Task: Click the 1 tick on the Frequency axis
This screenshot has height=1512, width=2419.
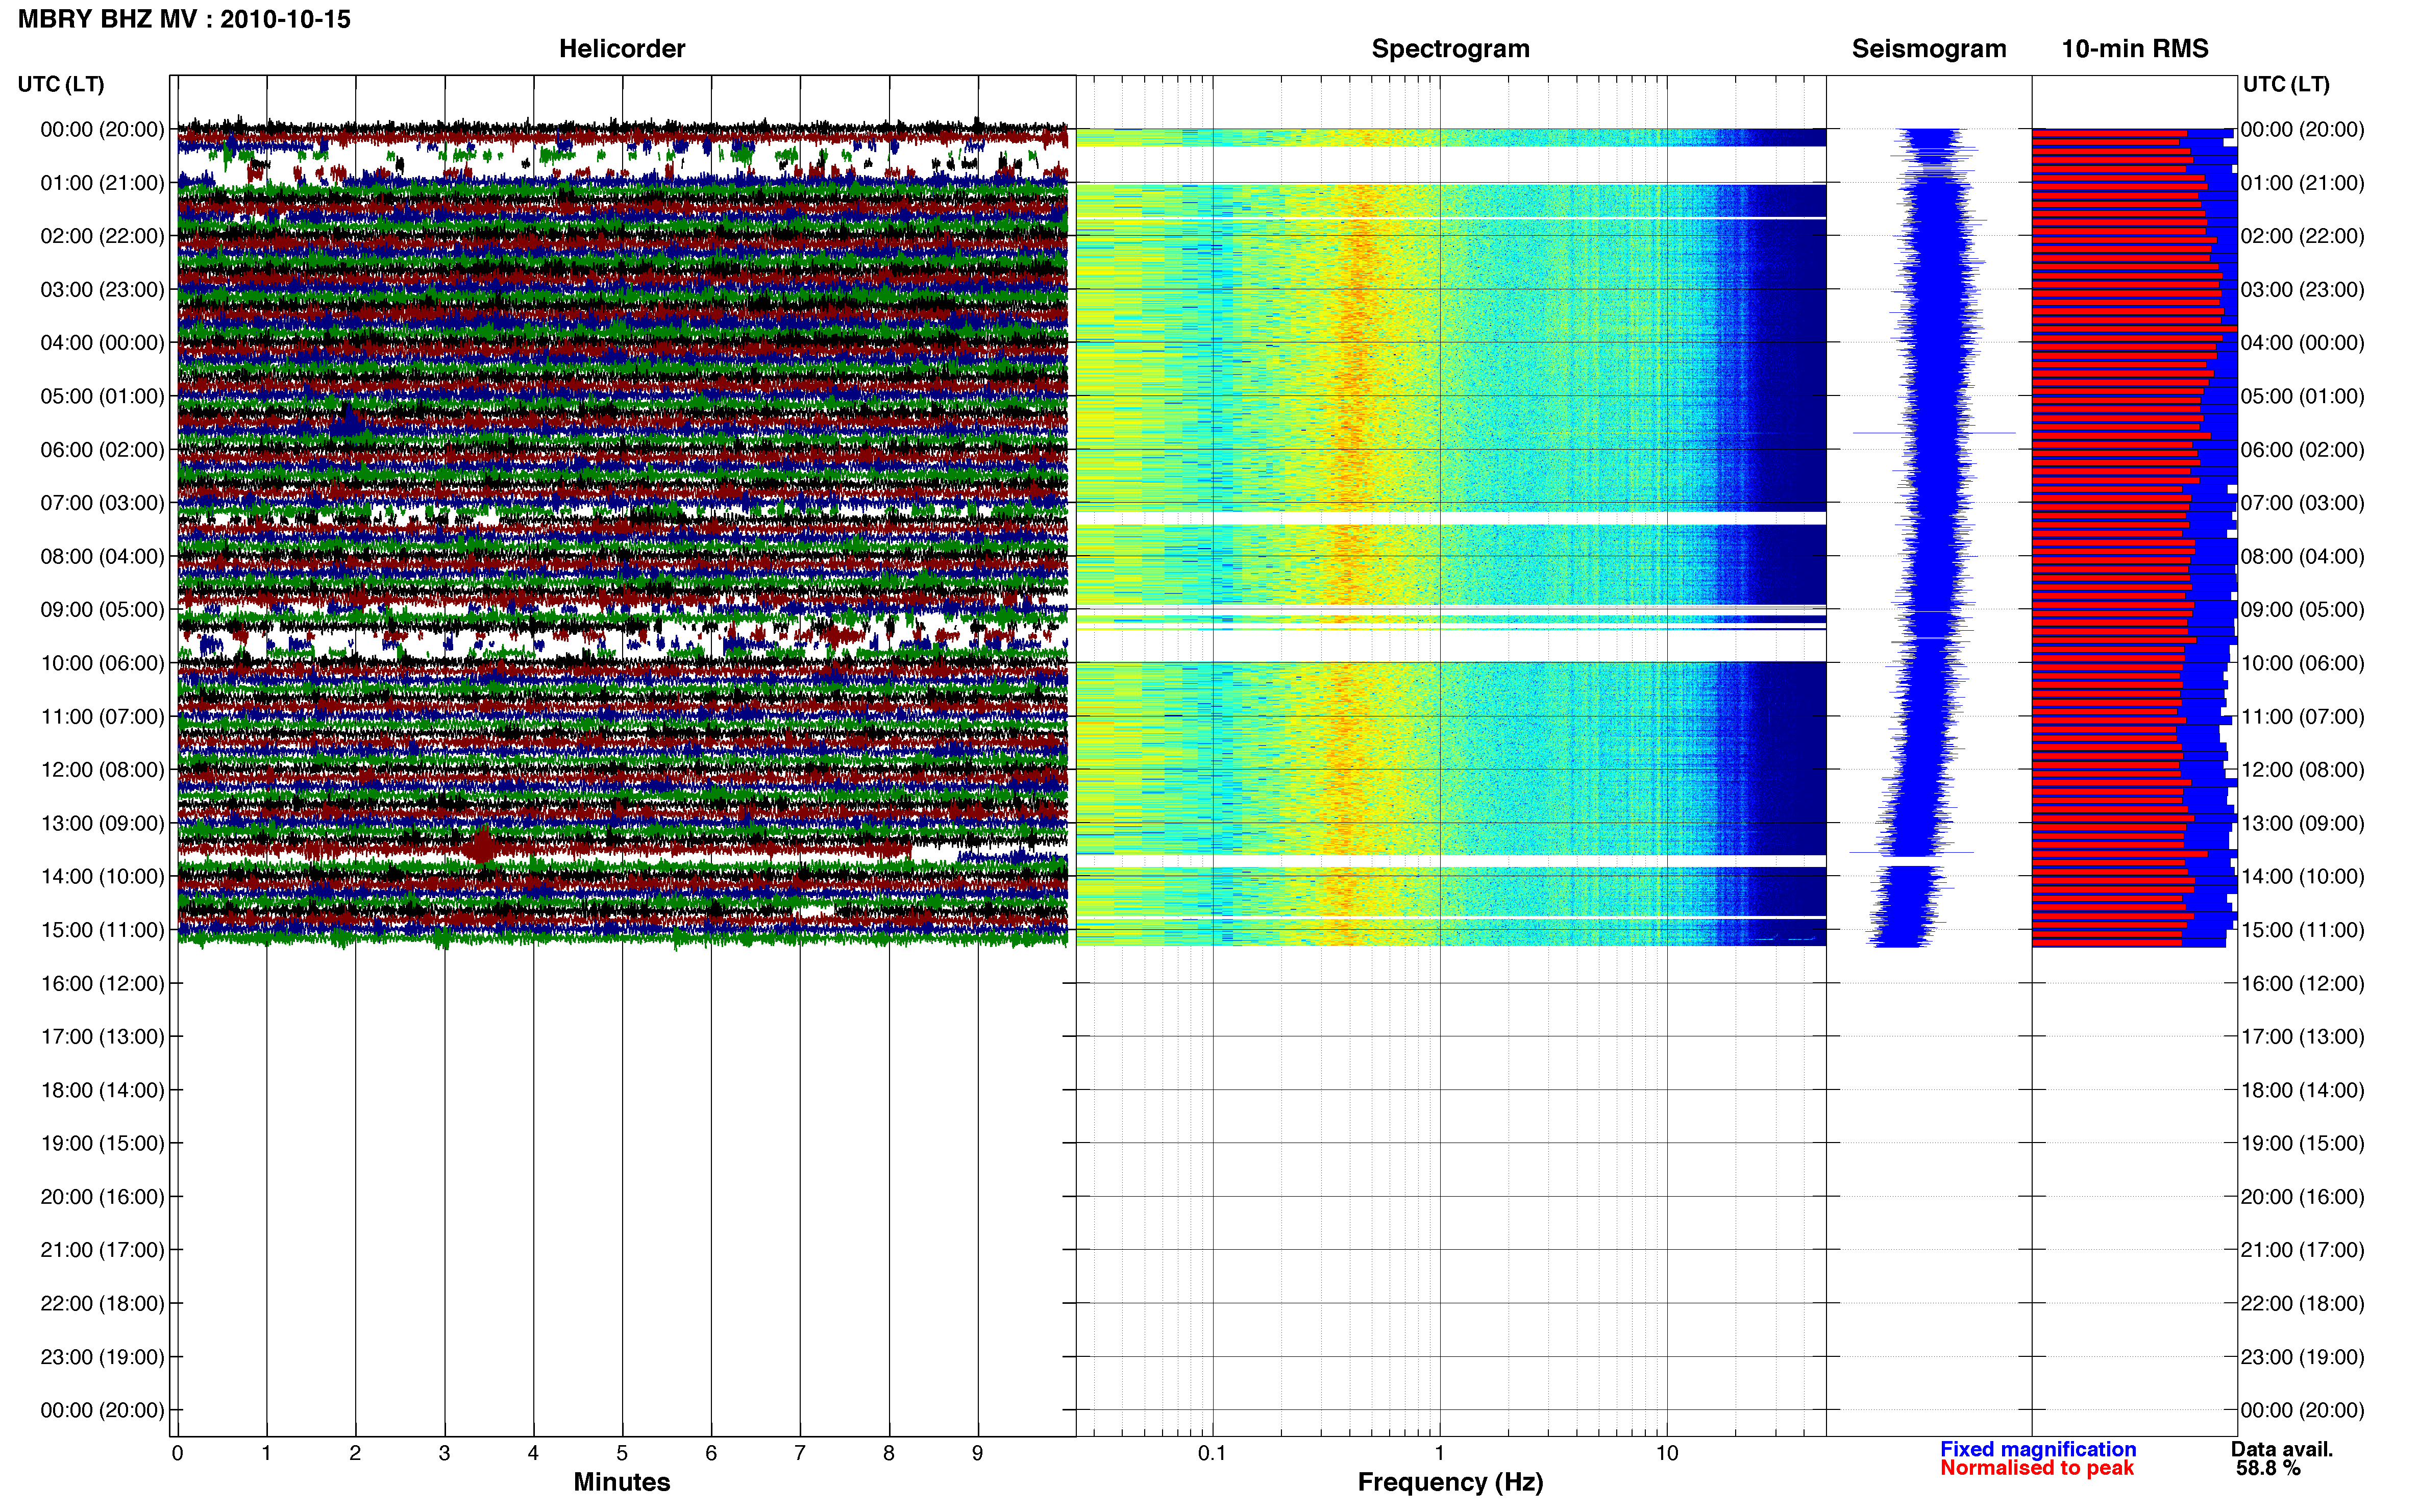Action: 1439,1453
